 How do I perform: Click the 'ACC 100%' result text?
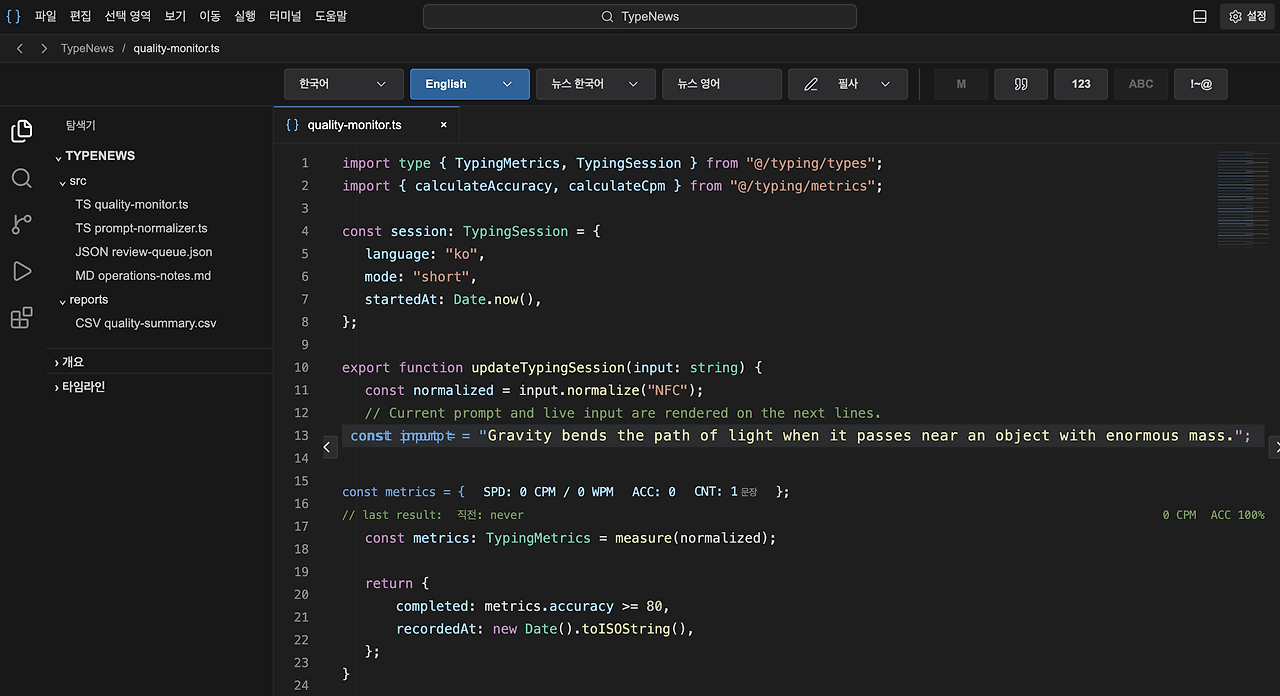coord(1238,515)
